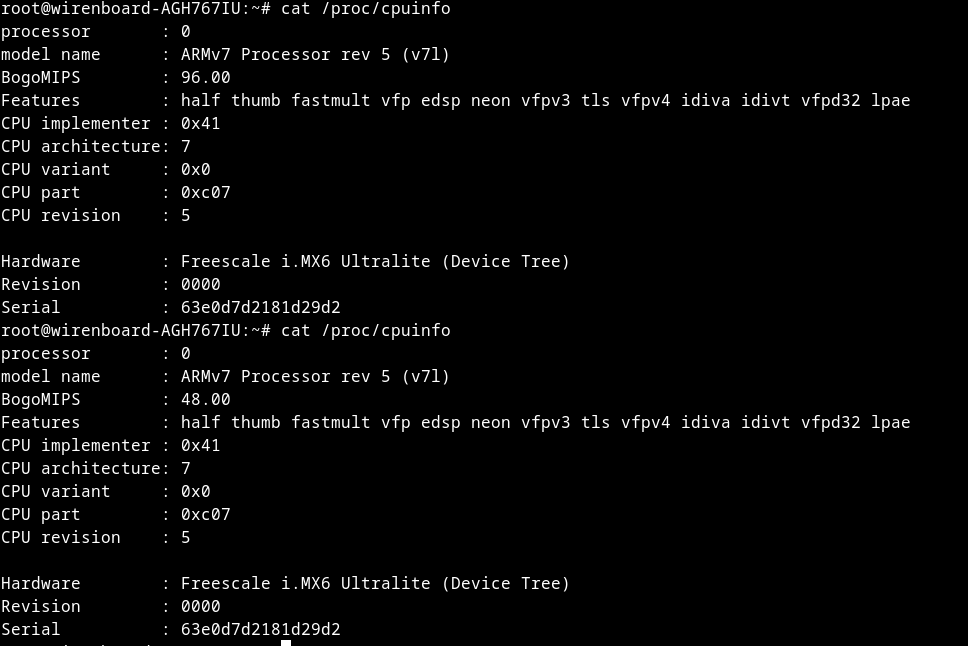Click the second ARMv7 Processor model name value
Image resolution: width=968 pixels, height=646 pixels.
315,376
